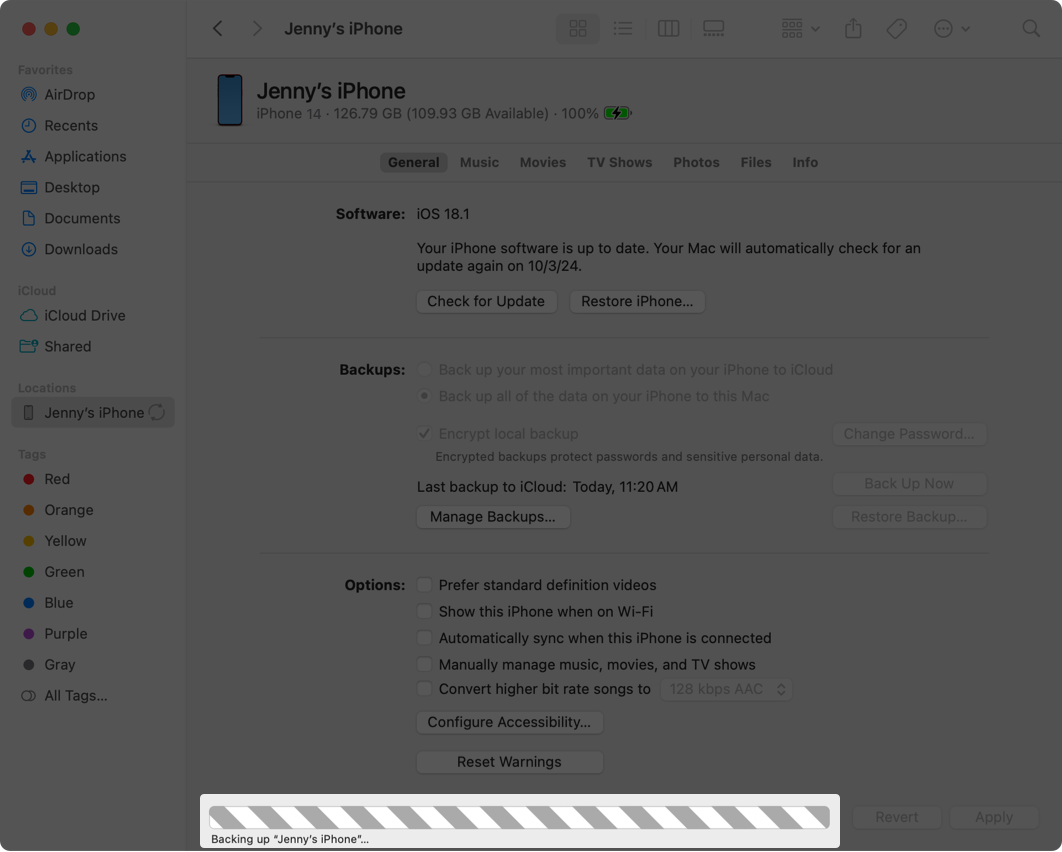This screenshot has height=852, width=1062.
Task: Select gallery view icon
Action: (x=714, y=29)
